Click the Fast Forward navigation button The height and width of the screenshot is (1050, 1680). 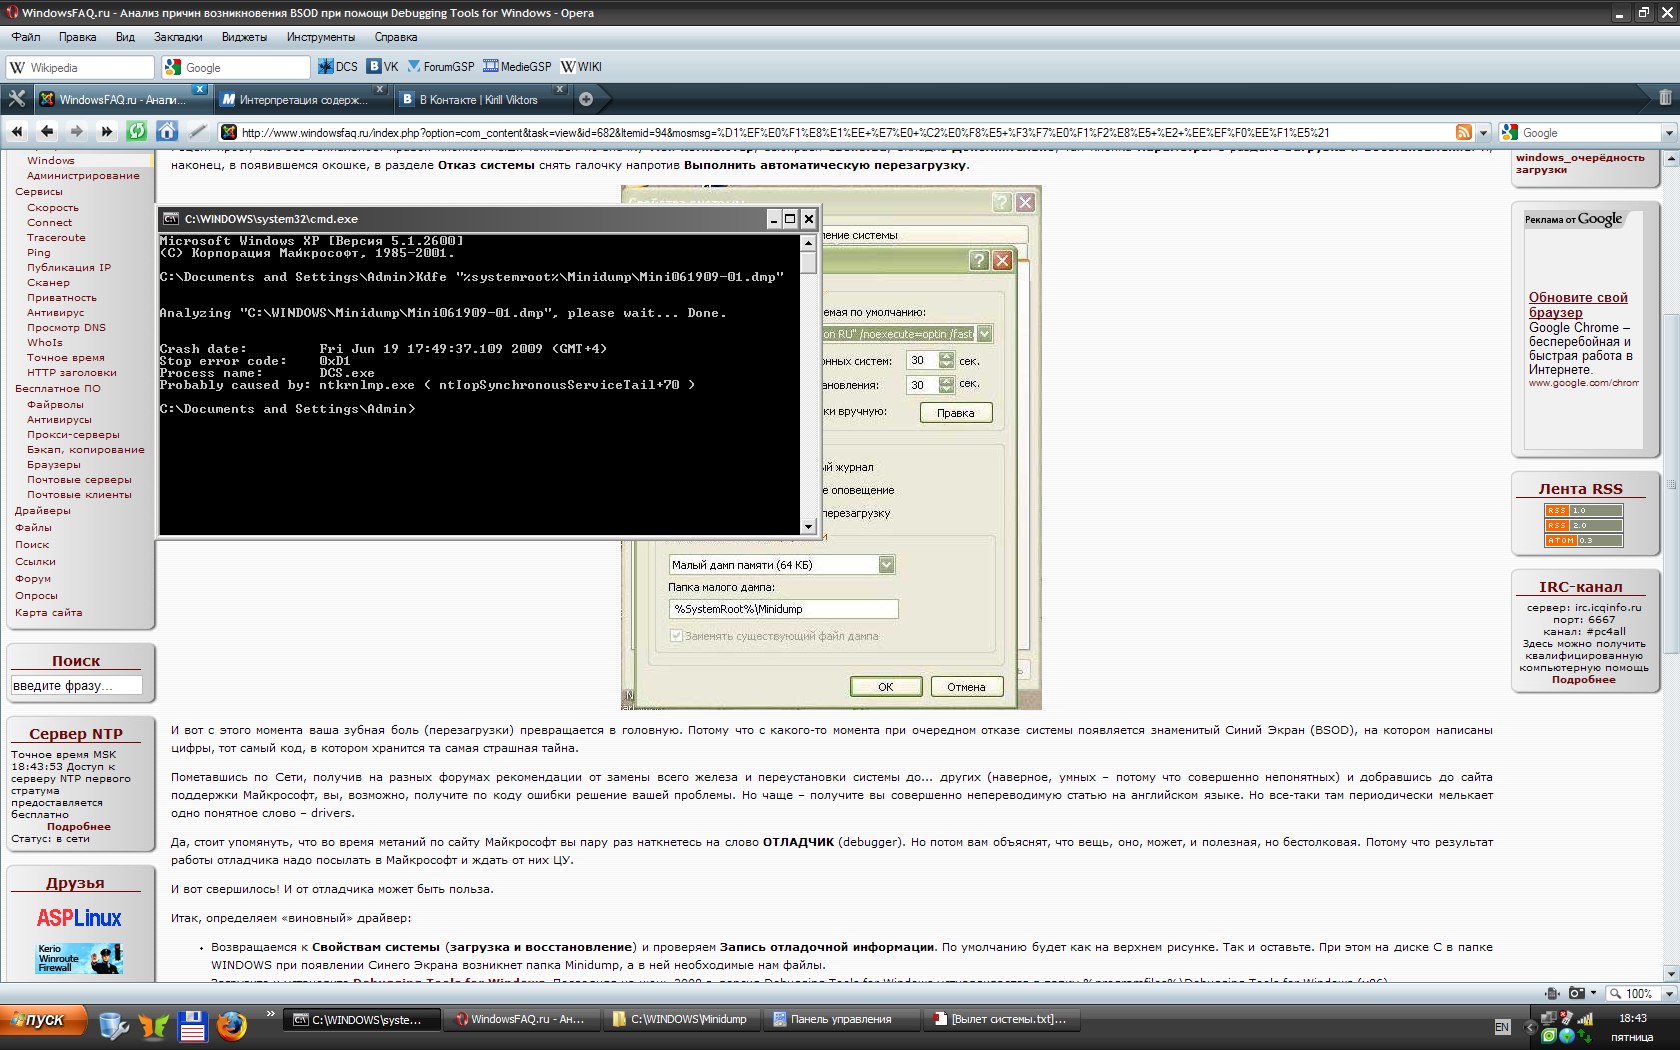pyautogui.click(x=106, y=132)
